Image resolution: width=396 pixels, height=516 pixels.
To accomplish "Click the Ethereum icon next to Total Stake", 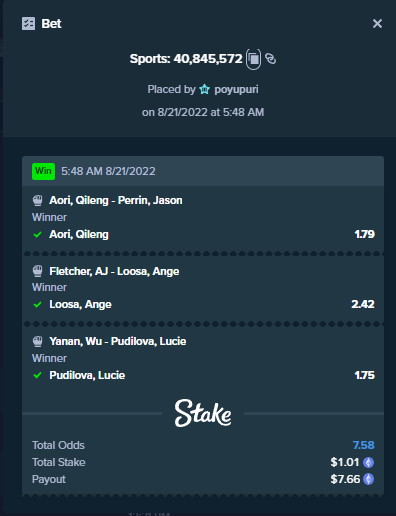I will click(368, 462).
